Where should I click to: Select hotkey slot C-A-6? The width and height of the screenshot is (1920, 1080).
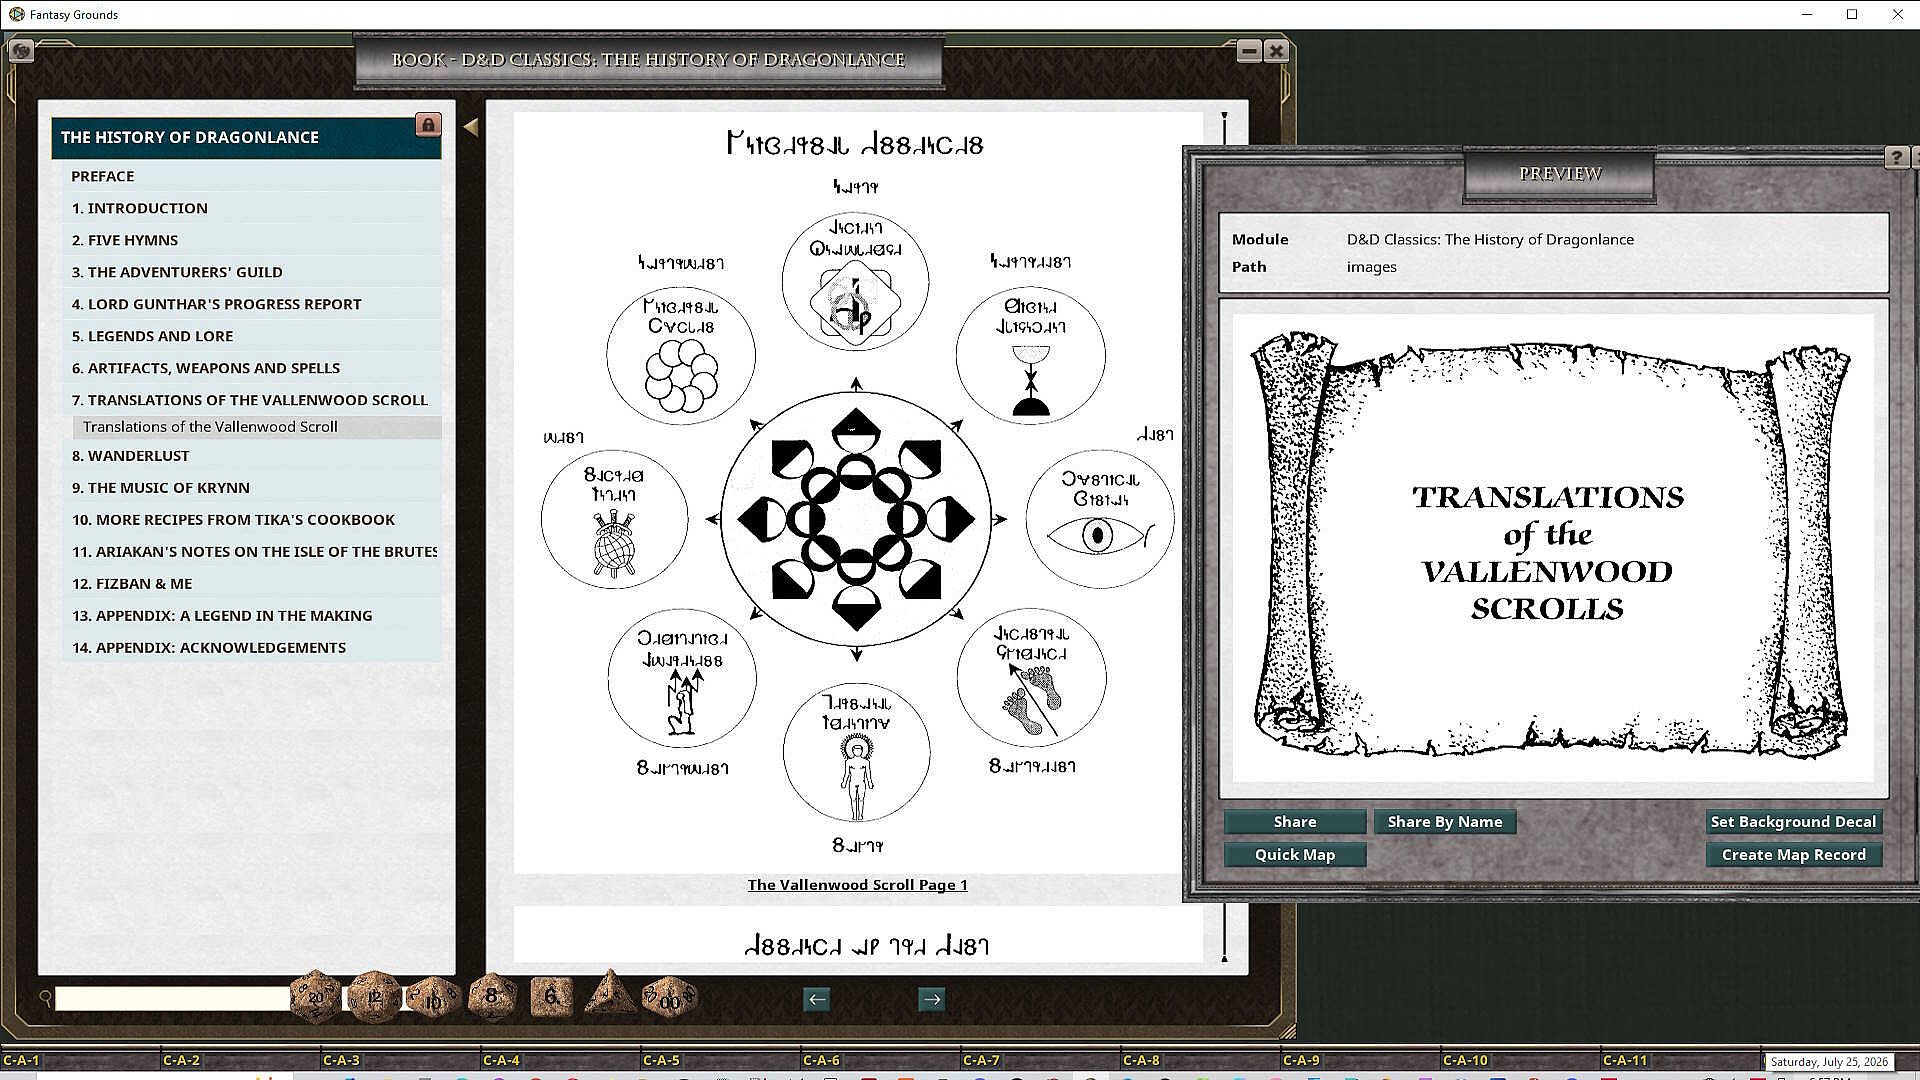point(880,1060)
